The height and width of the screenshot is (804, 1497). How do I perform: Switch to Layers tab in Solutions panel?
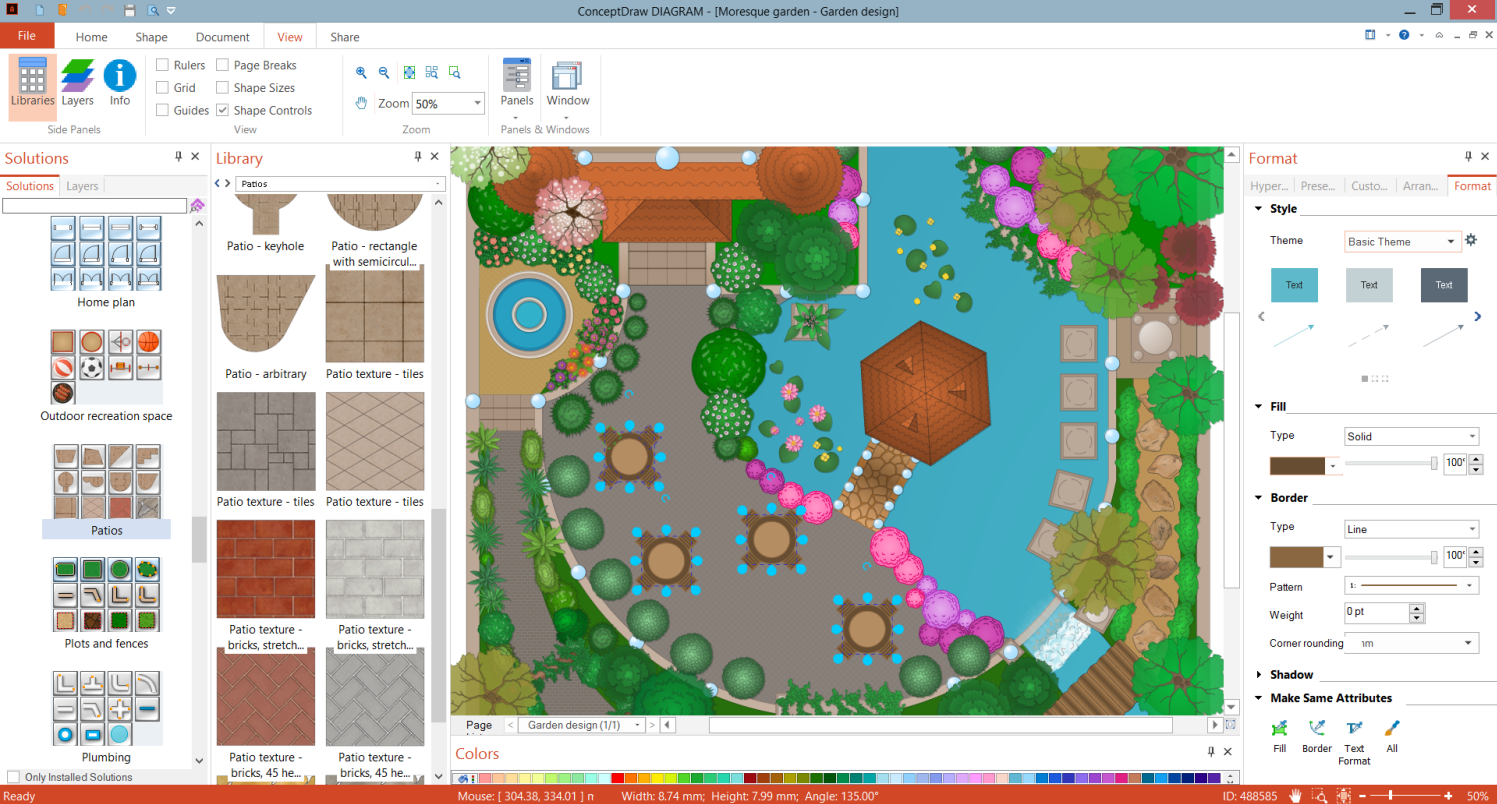coord(82,186)
